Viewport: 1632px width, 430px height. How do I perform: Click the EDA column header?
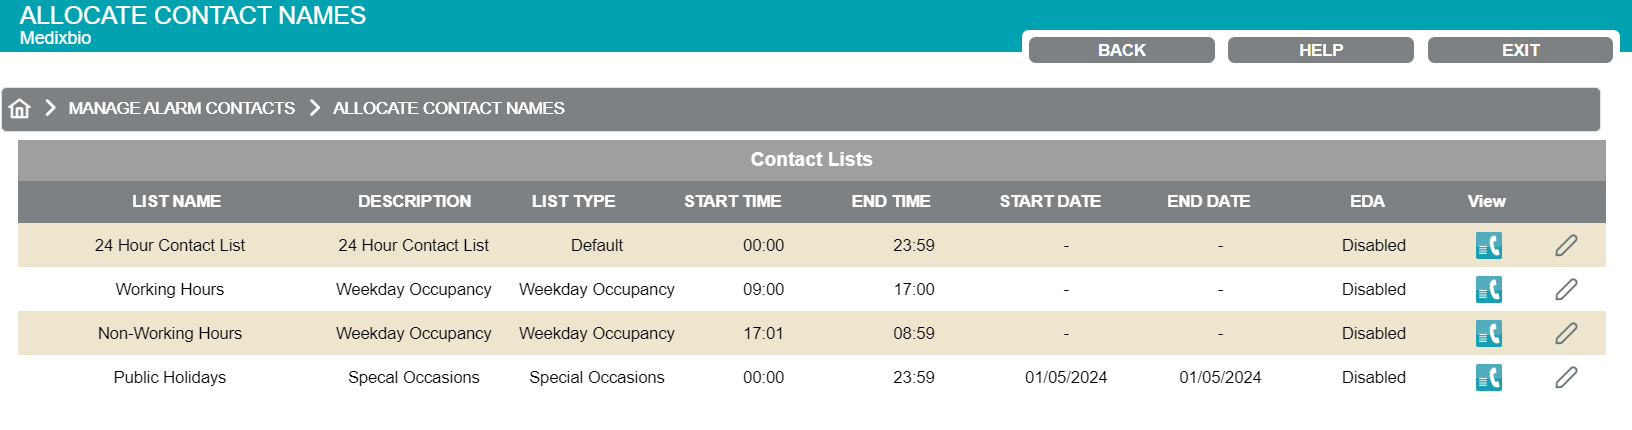[x=1367, y=201]
